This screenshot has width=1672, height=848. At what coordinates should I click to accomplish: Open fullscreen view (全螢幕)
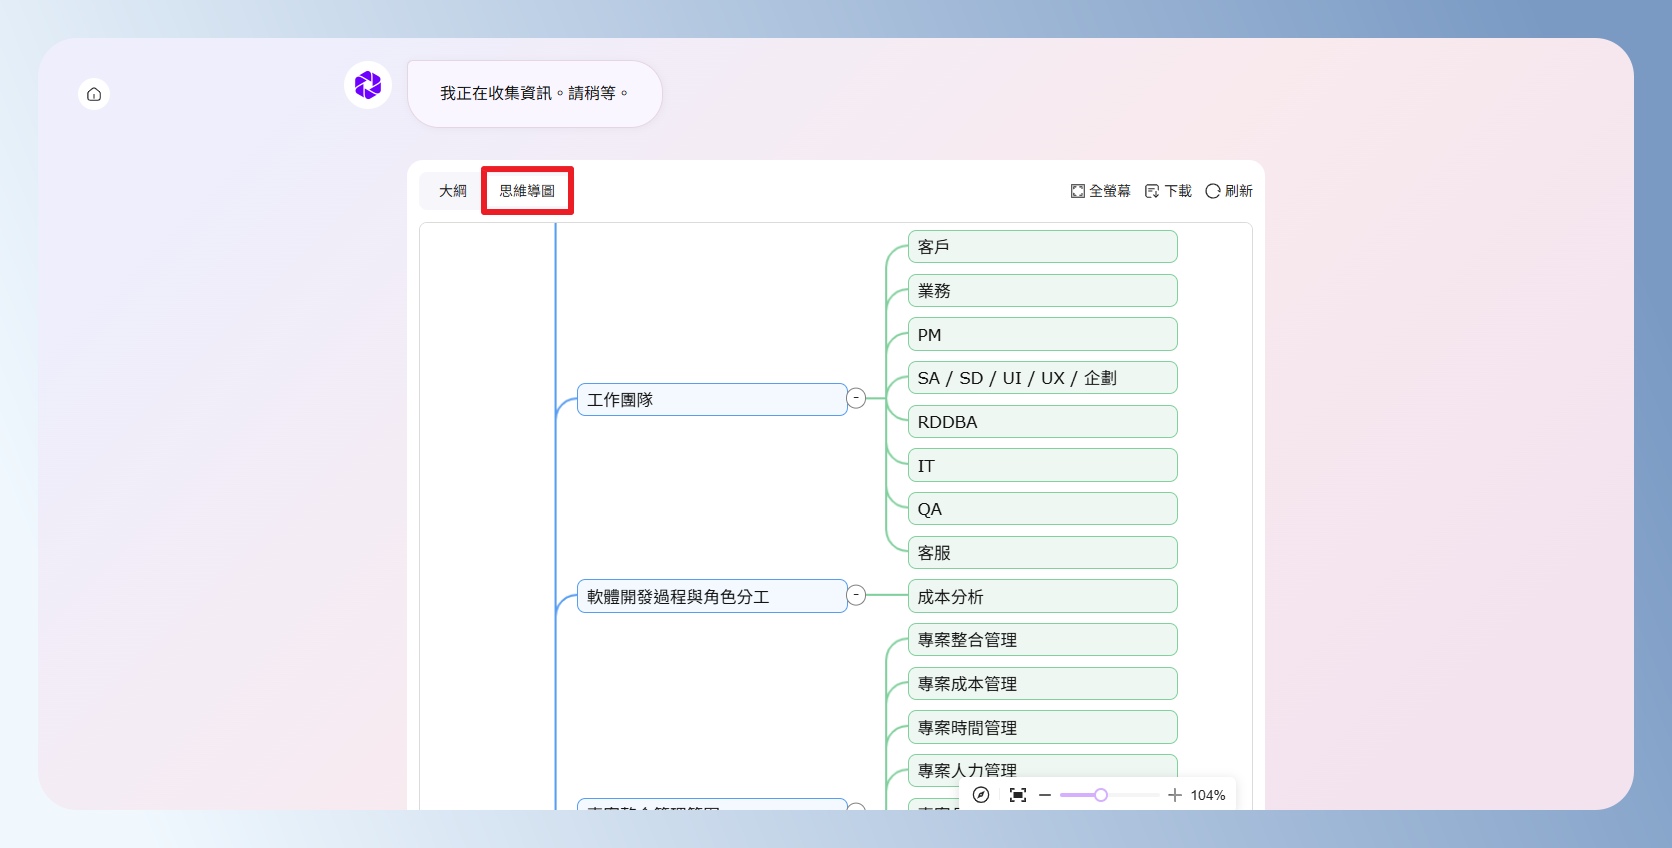point(1100,191)
